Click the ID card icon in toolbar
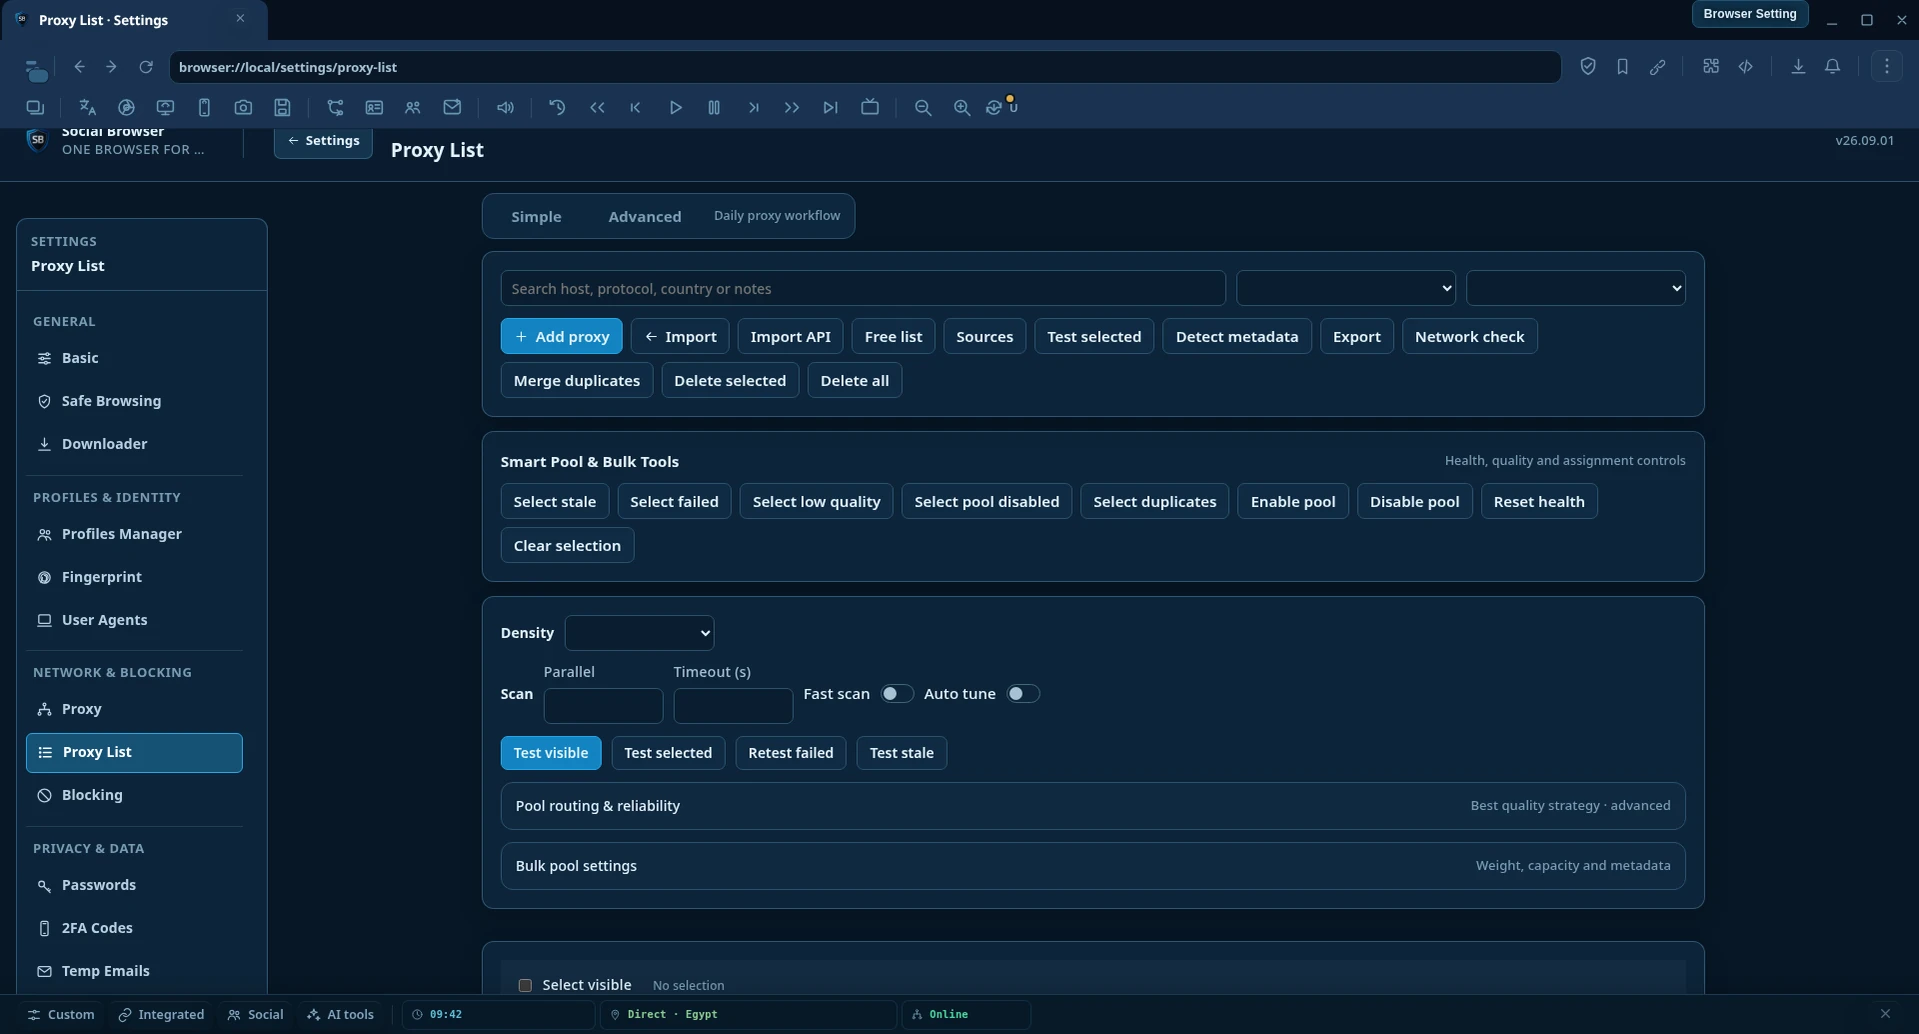1919x1034 pixels. click(374, 107)
